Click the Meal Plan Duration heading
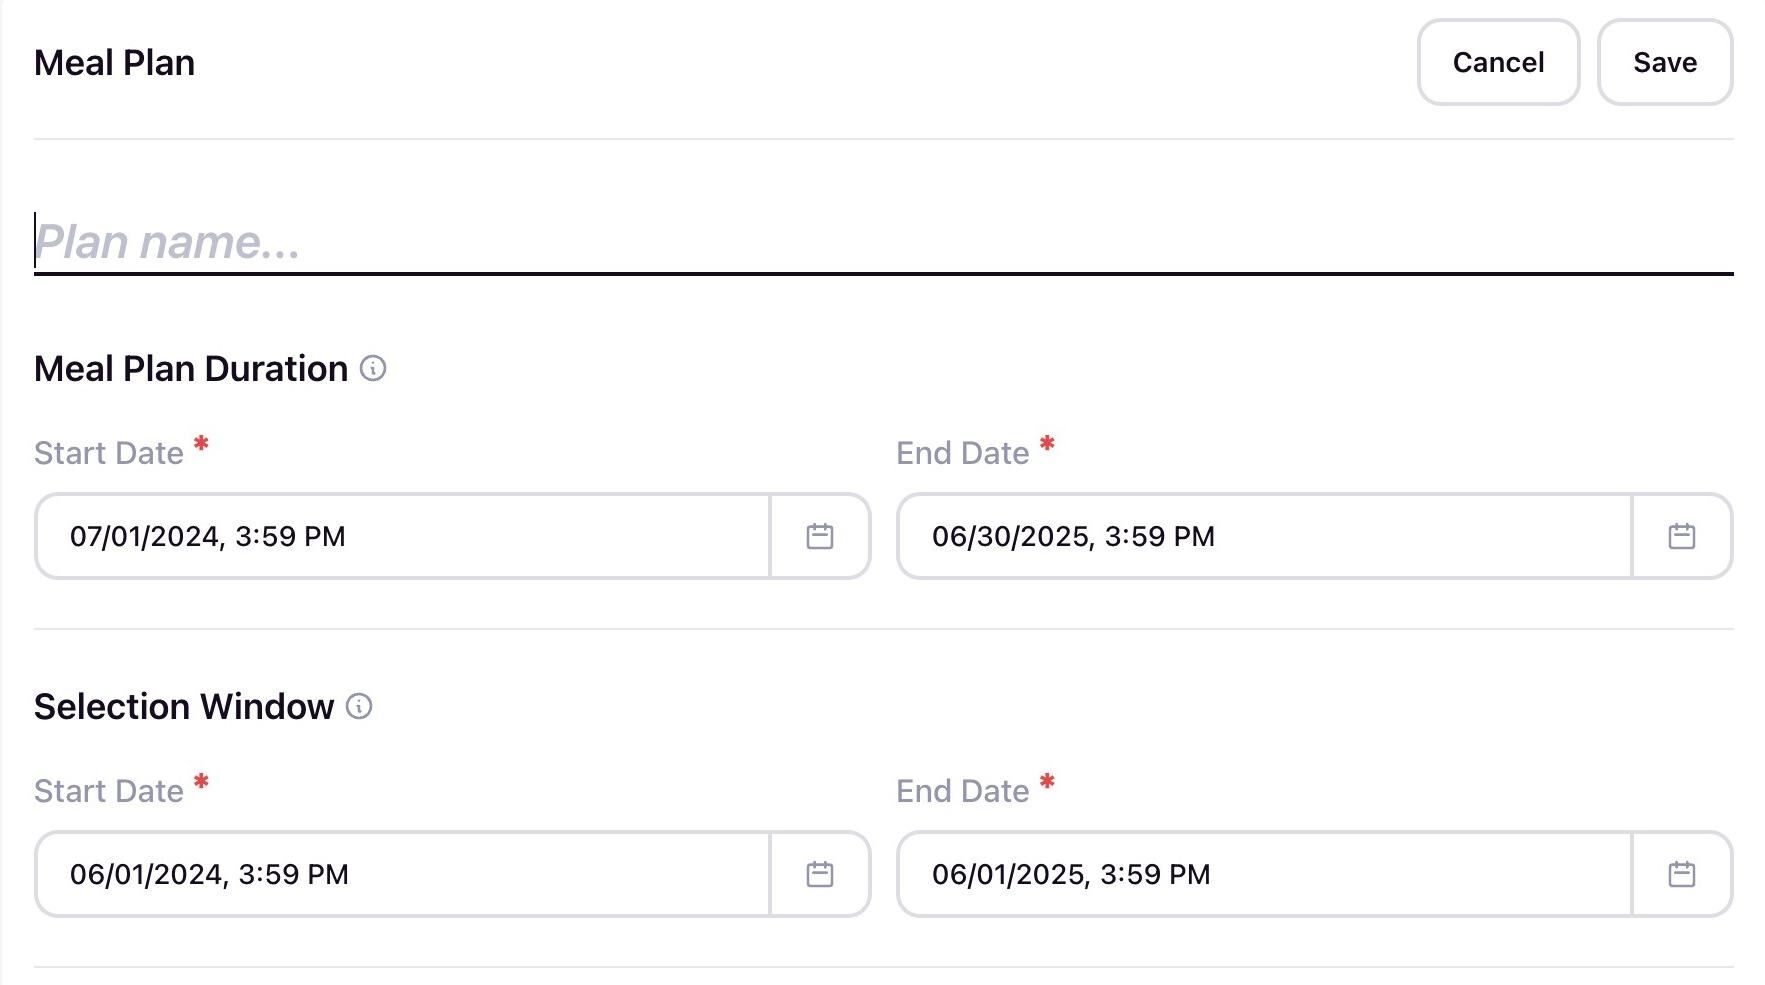This screenshot has height=985, width=1765. pos(191,369)
